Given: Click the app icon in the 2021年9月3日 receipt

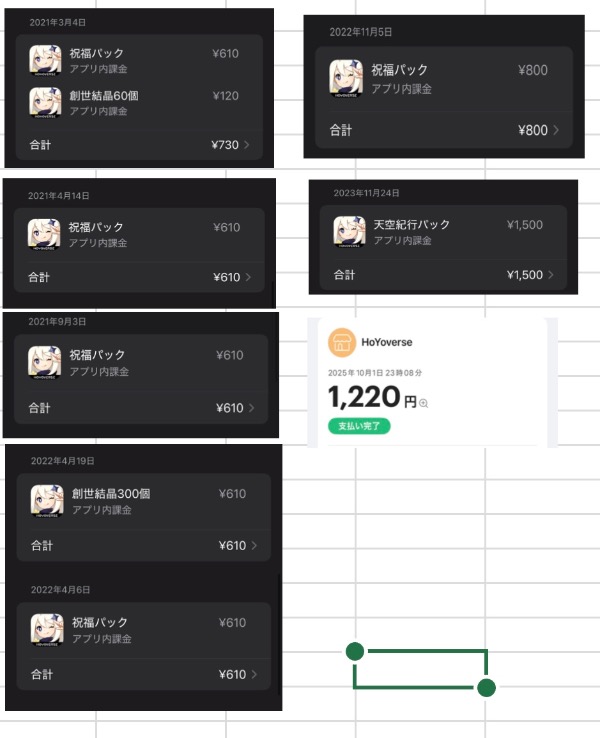Looking at the screenshot, I should coord(44,362).
